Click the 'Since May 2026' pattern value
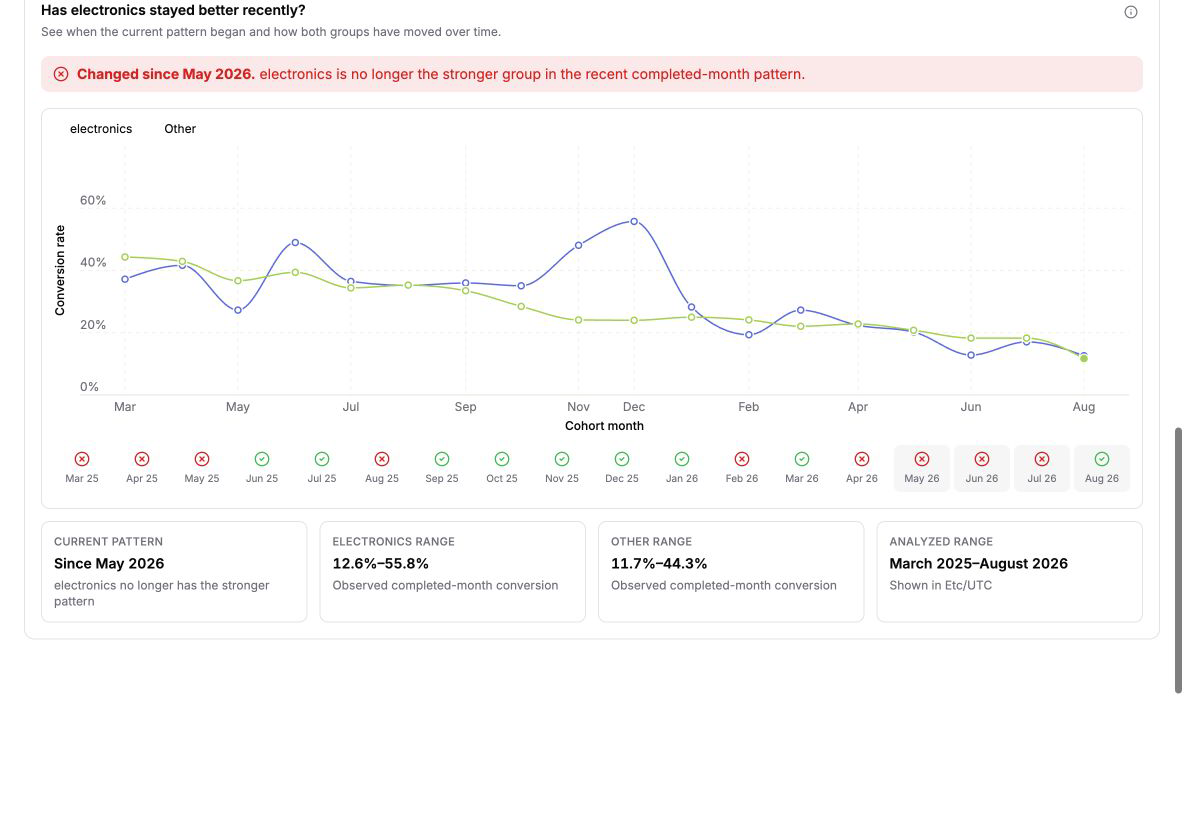 point(109,563)
